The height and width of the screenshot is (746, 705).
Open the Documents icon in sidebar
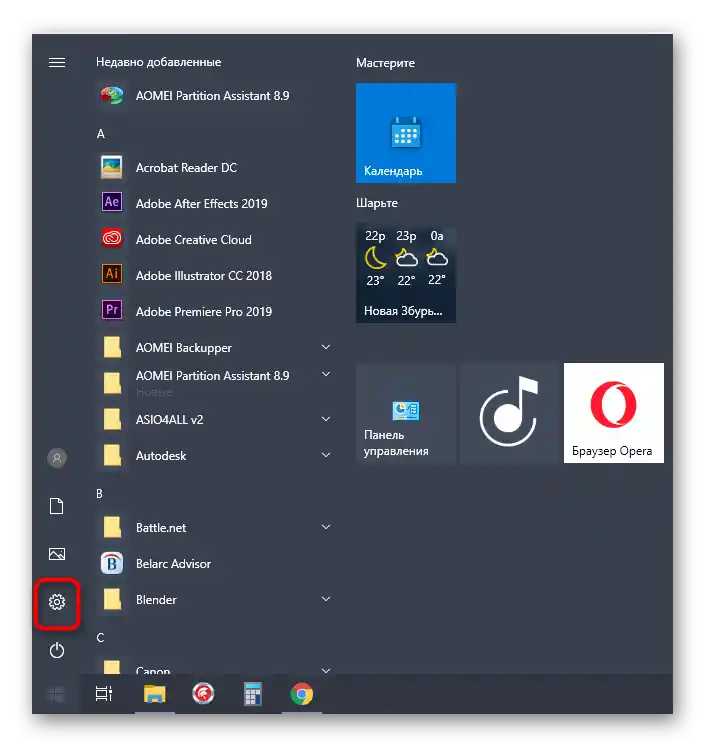pos(57,506)
